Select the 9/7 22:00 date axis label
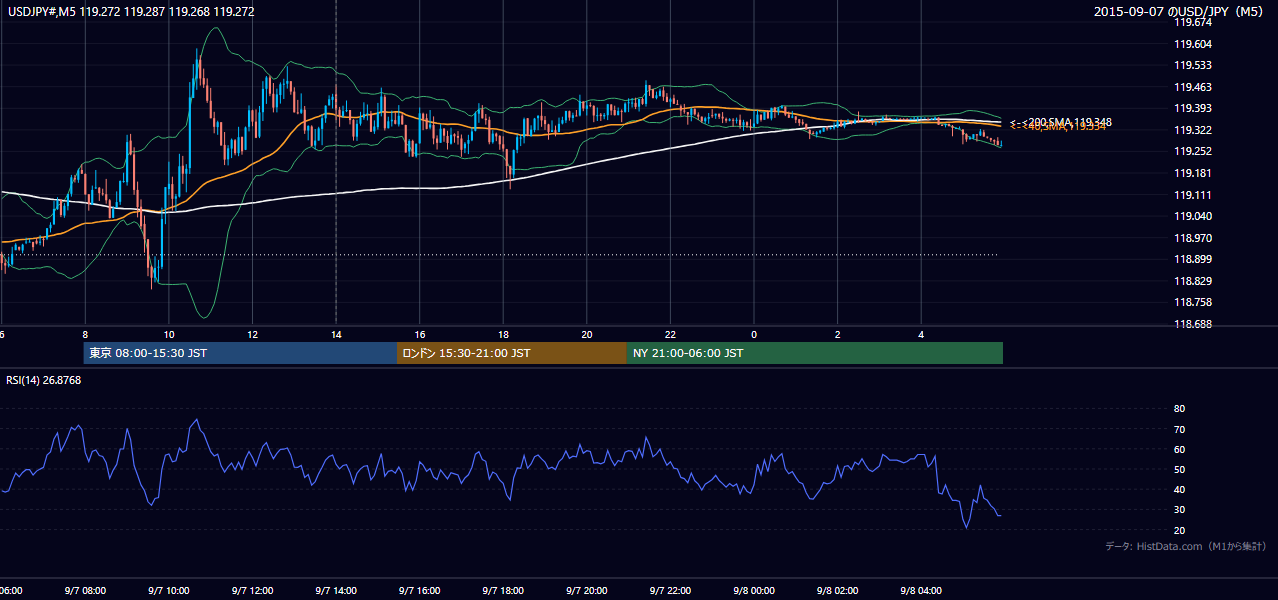 click(670, 591)
